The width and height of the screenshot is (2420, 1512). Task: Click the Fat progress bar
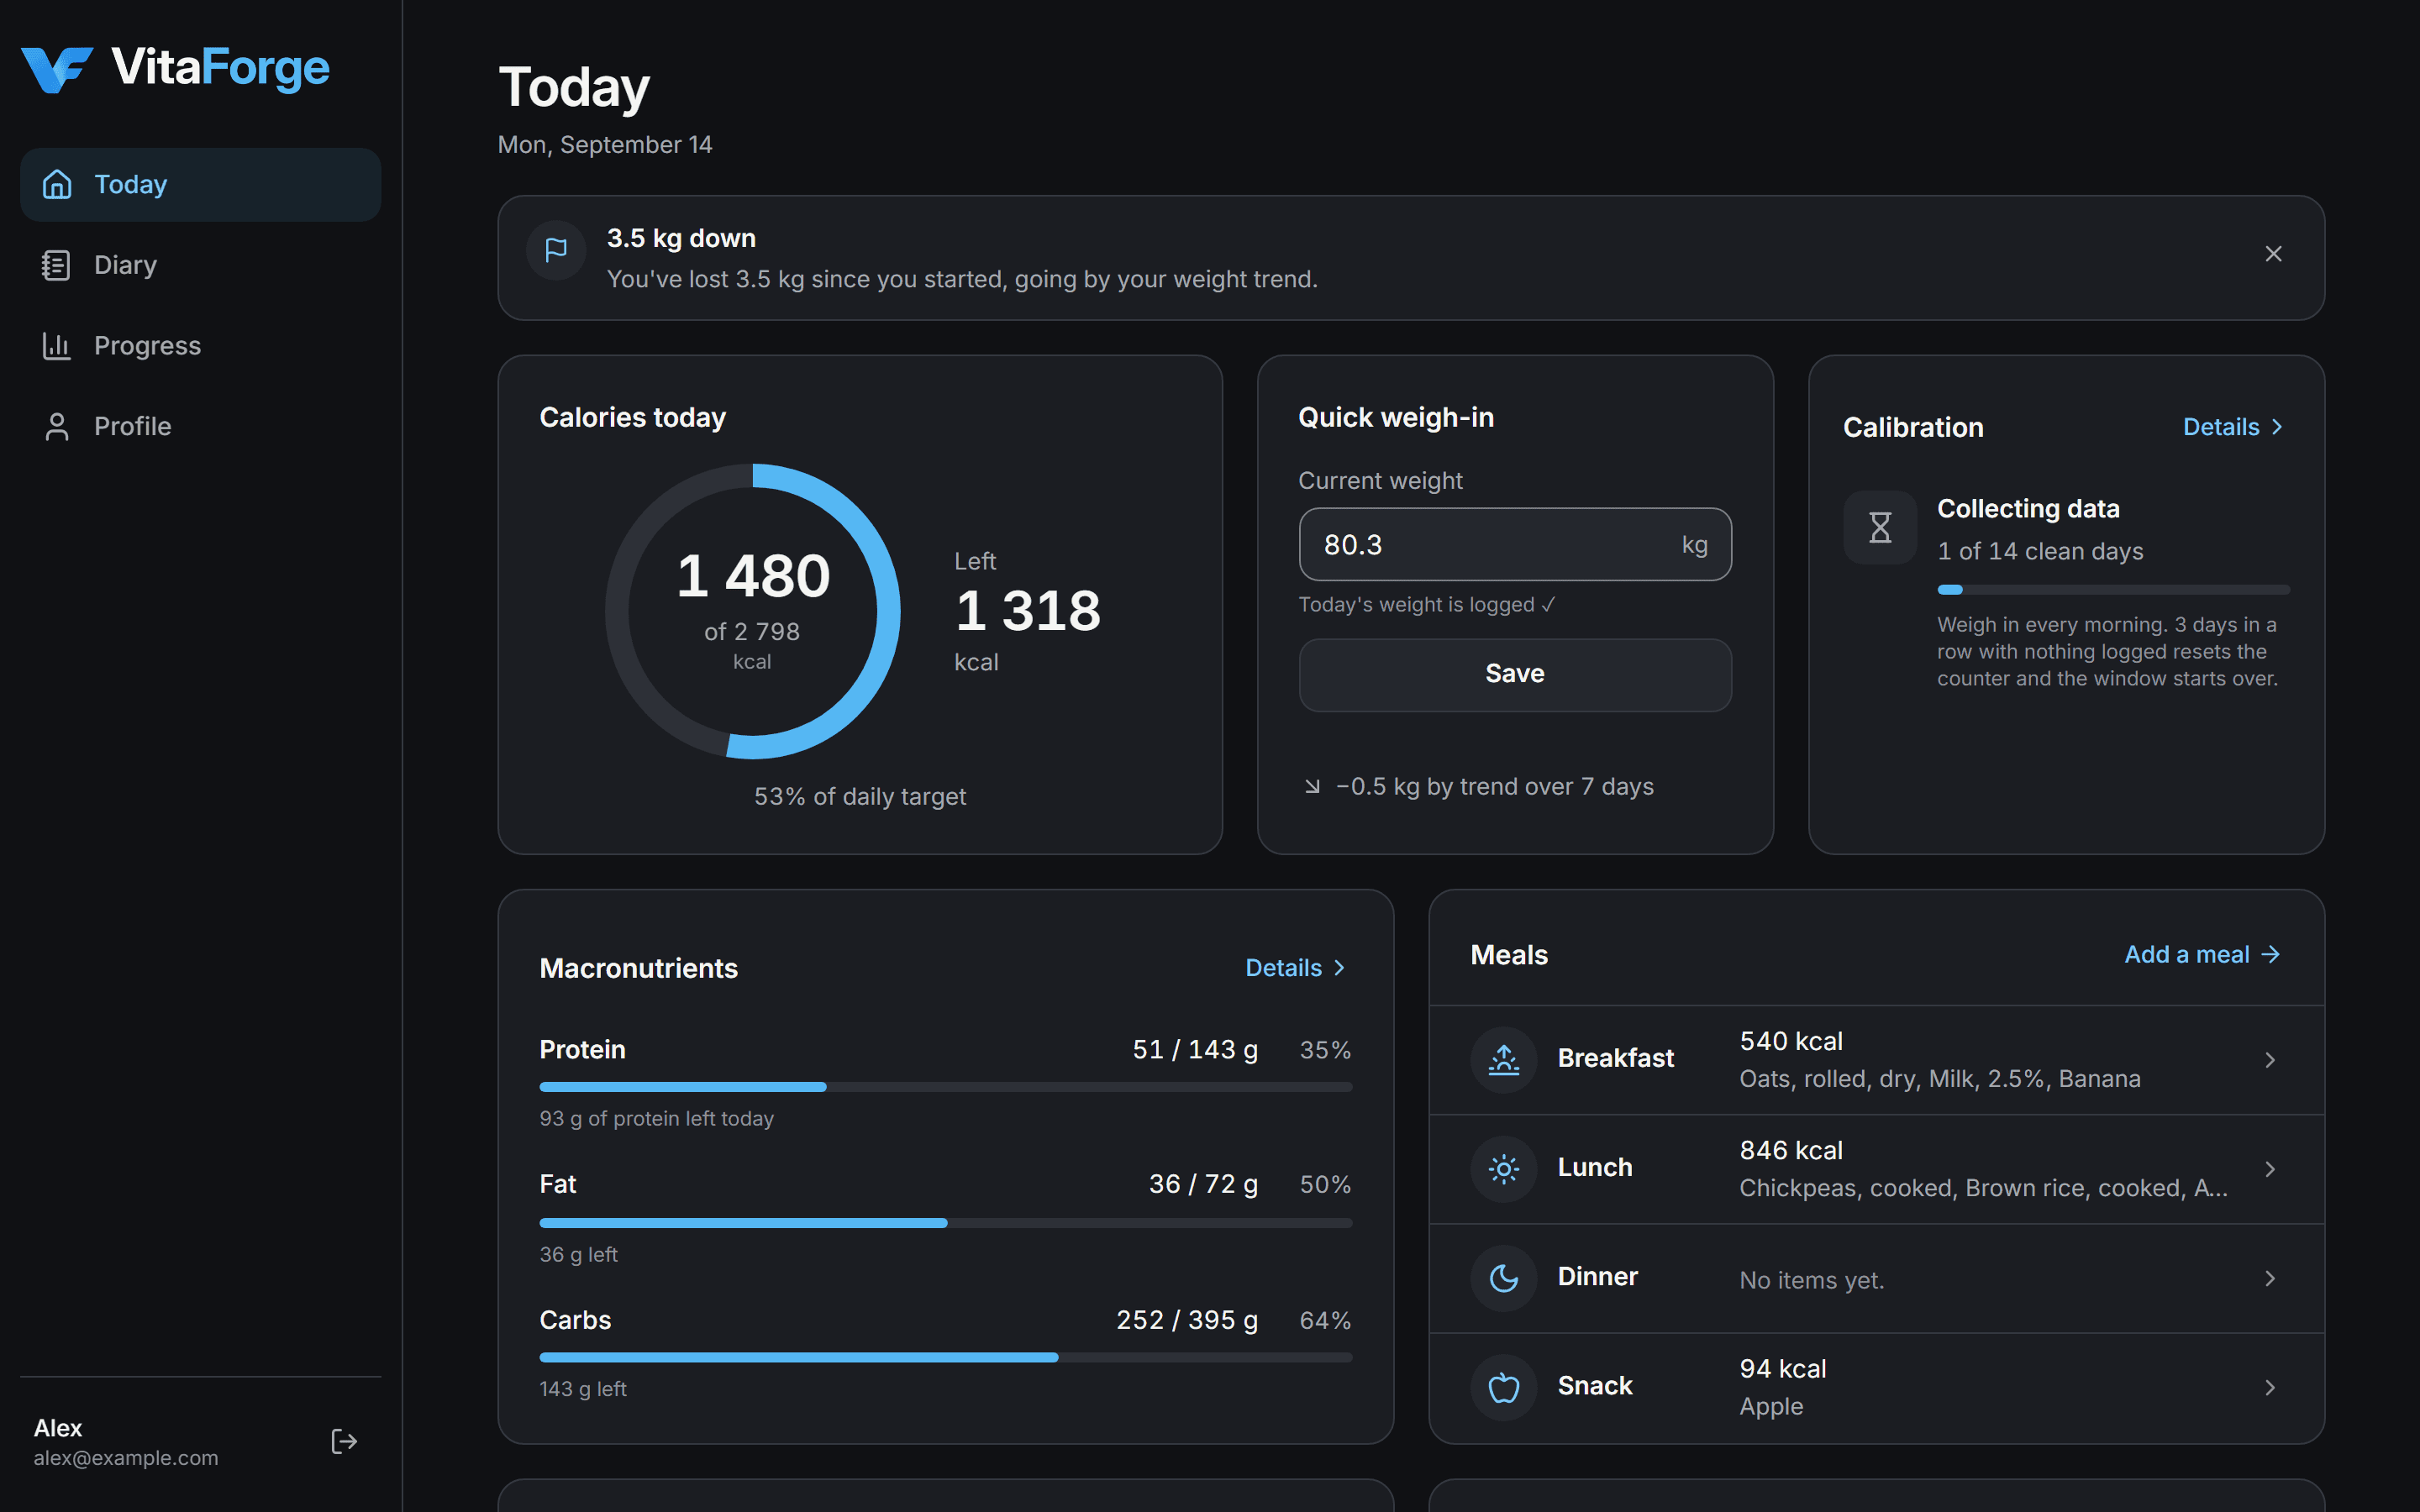coord(945,1223)
